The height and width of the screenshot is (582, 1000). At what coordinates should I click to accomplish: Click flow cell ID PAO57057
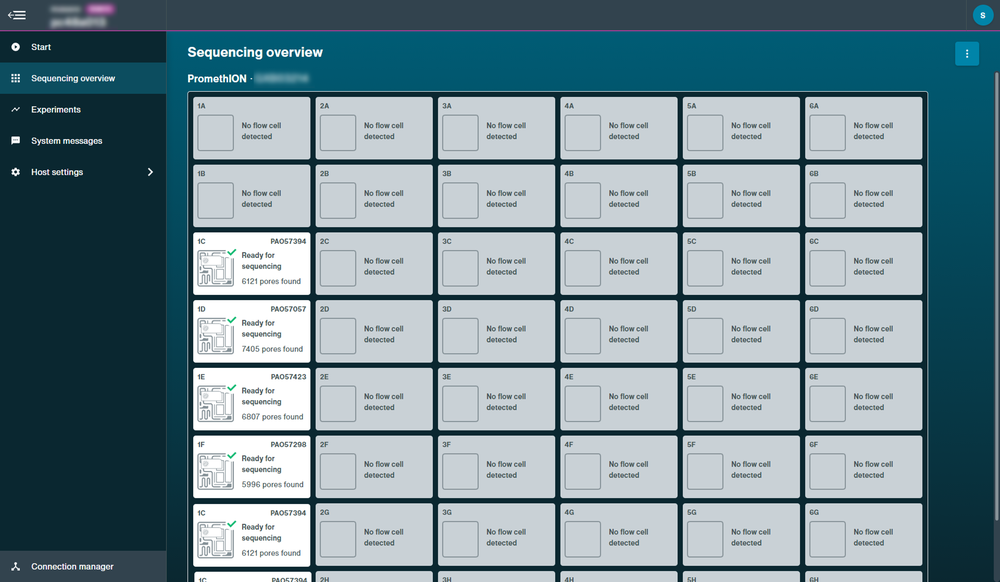coord(288,309)
